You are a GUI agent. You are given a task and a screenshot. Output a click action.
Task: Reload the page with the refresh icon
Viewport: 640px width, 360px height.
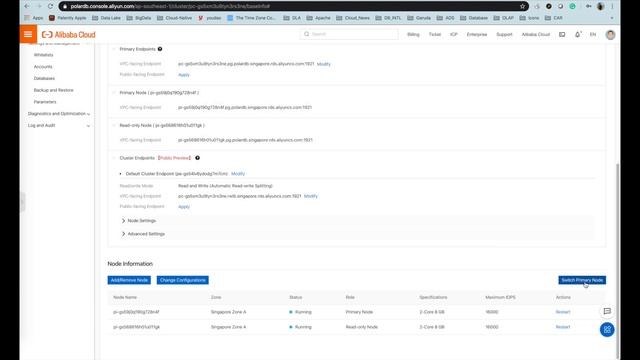[50, 6]
